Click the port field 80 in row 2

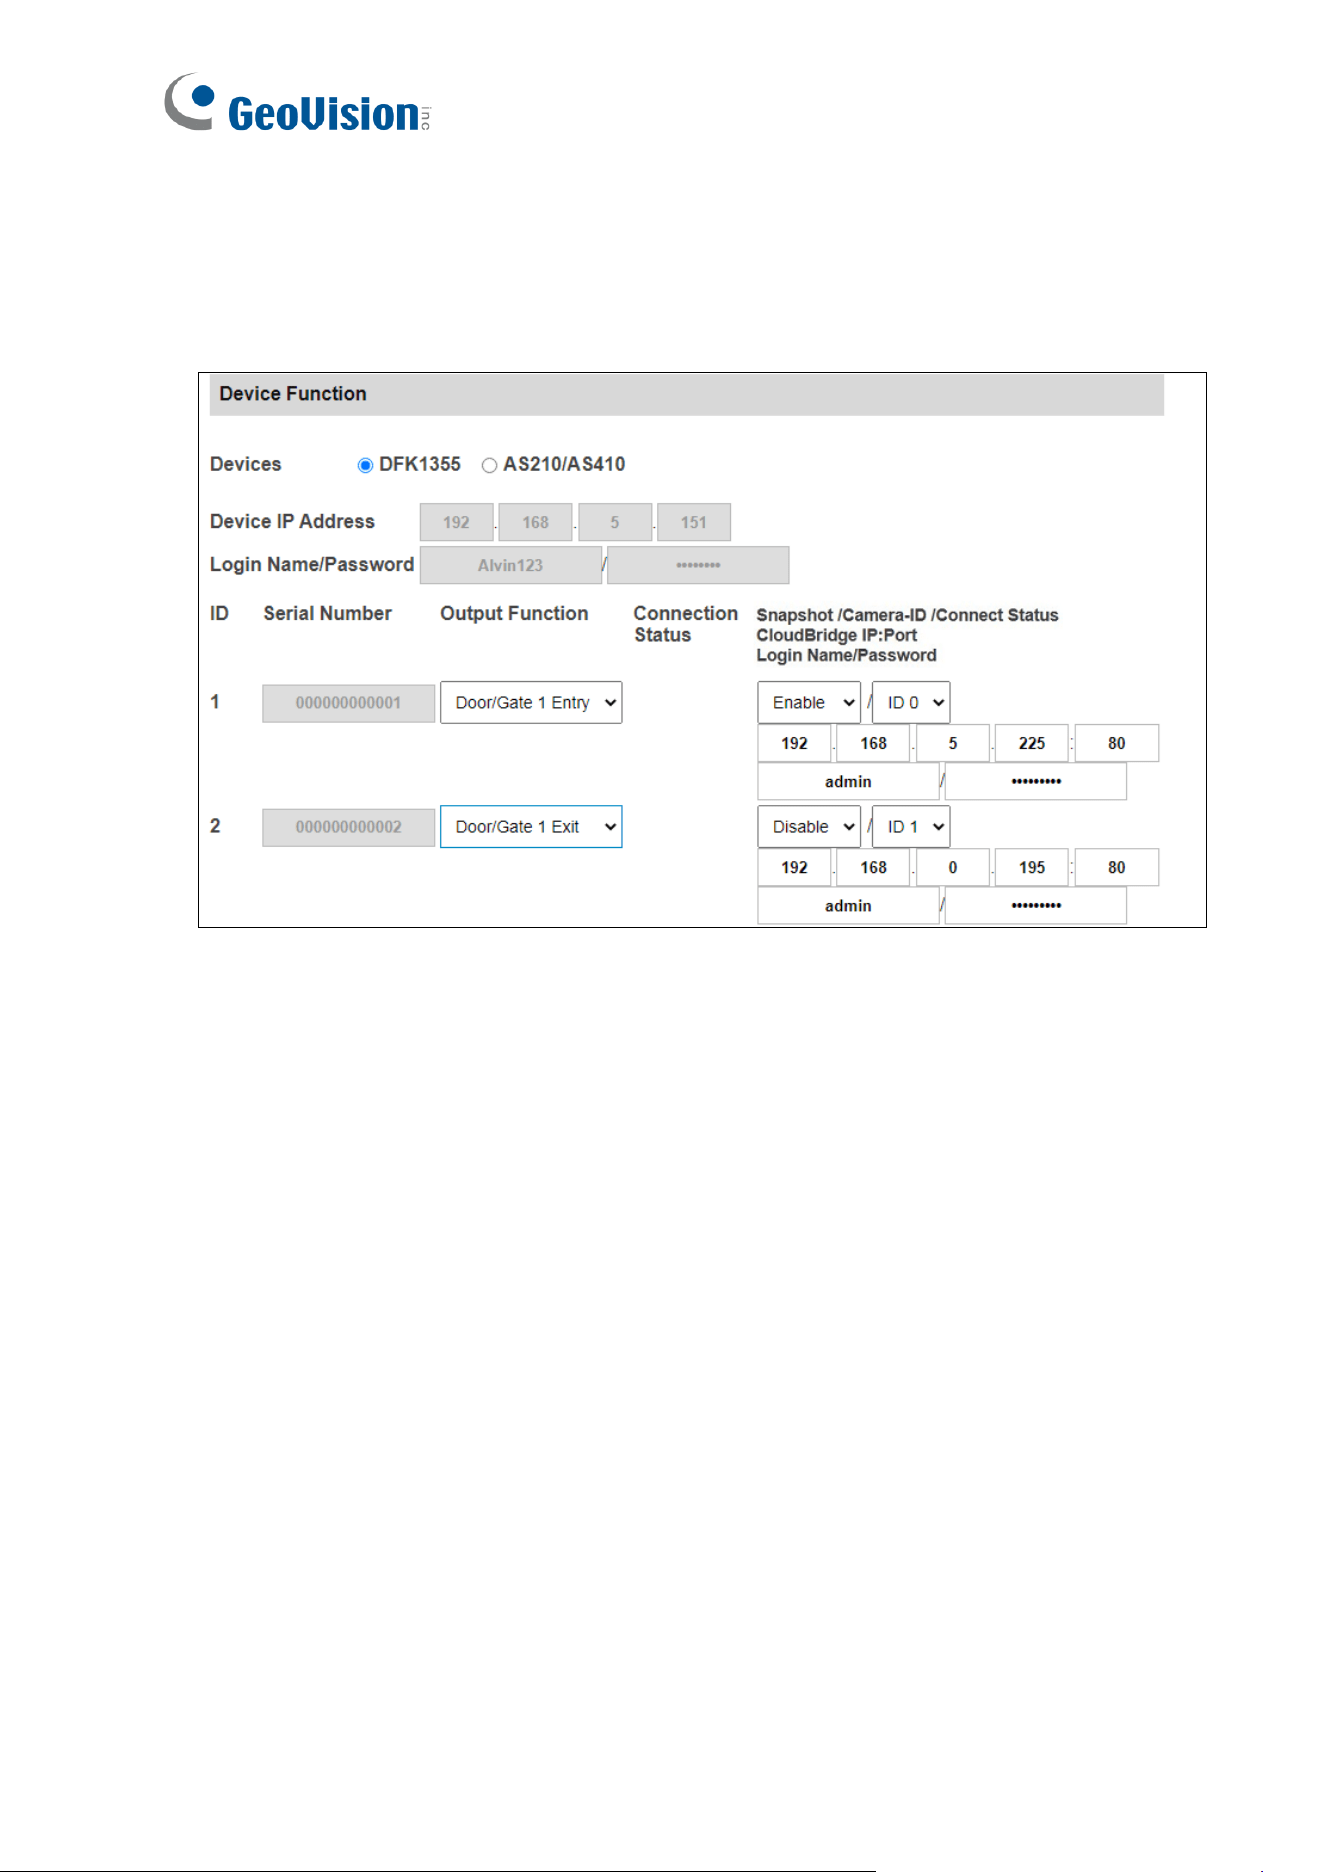(x=1117, y=867)
